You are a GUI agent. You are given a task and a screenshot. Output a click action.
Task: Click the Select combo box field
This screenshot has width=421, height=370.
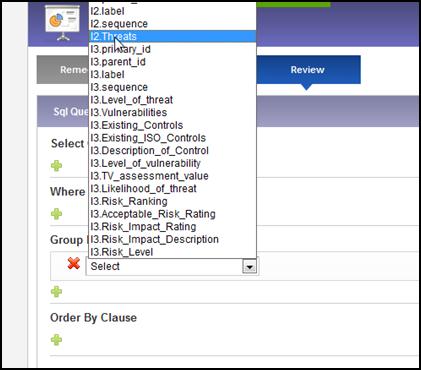(x=172, y=266)
